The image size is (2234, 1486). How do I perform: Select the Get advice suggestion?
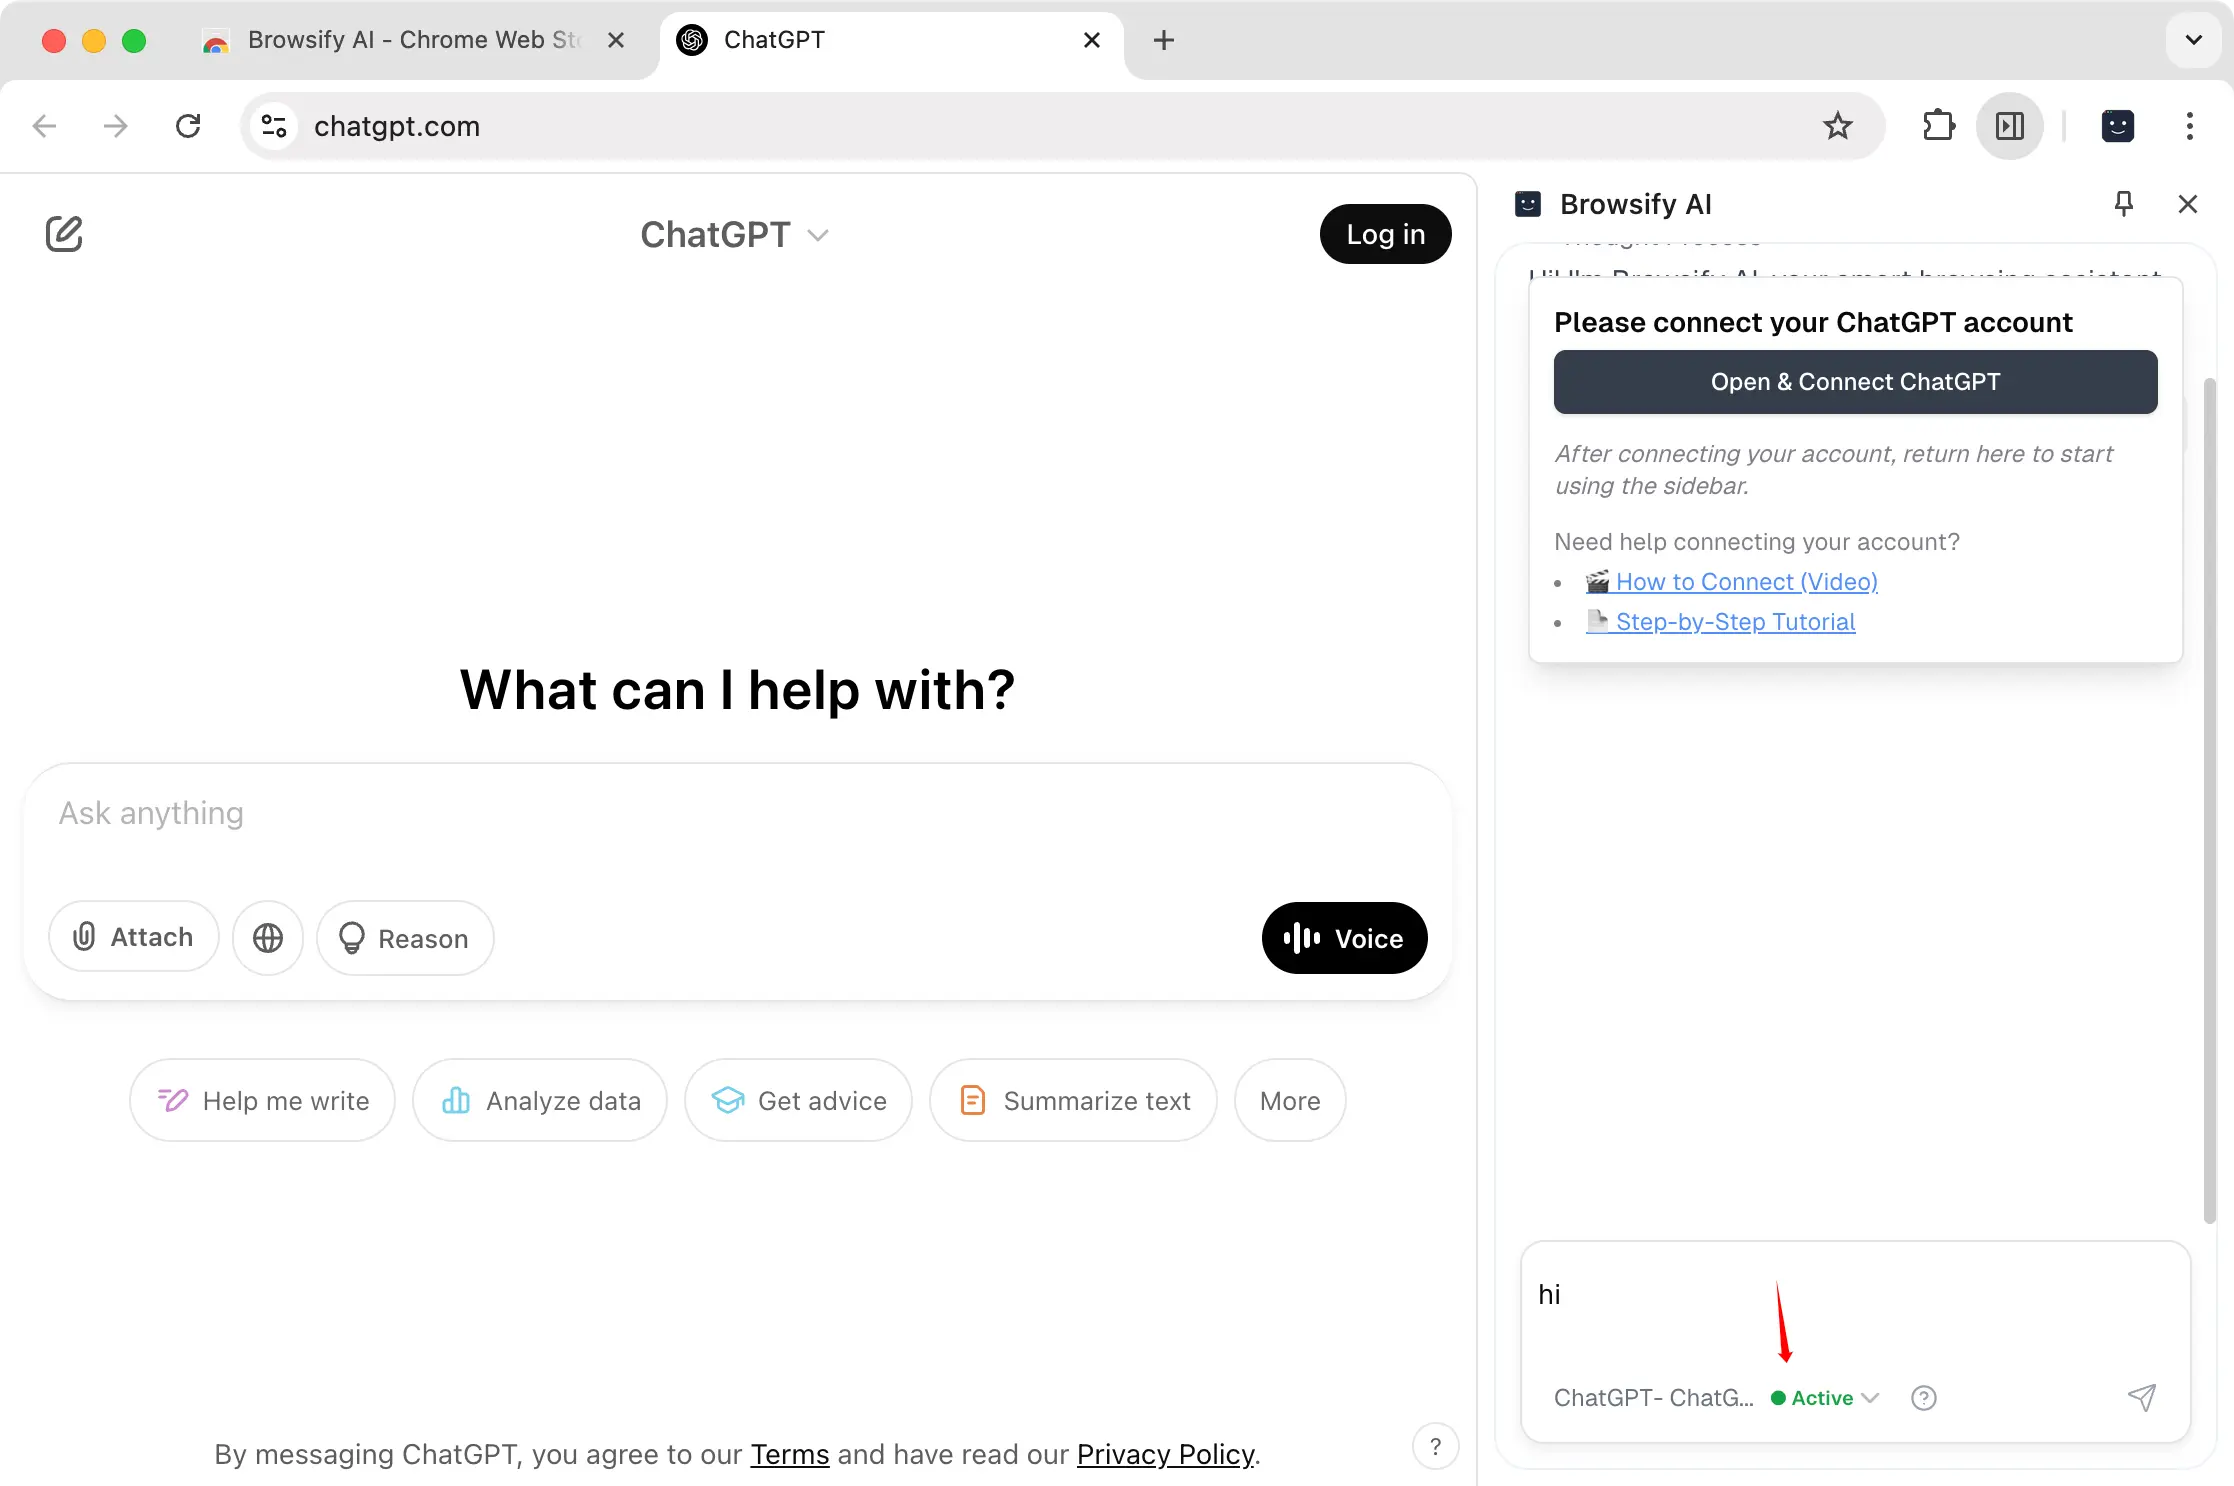tap(798, 1100)
